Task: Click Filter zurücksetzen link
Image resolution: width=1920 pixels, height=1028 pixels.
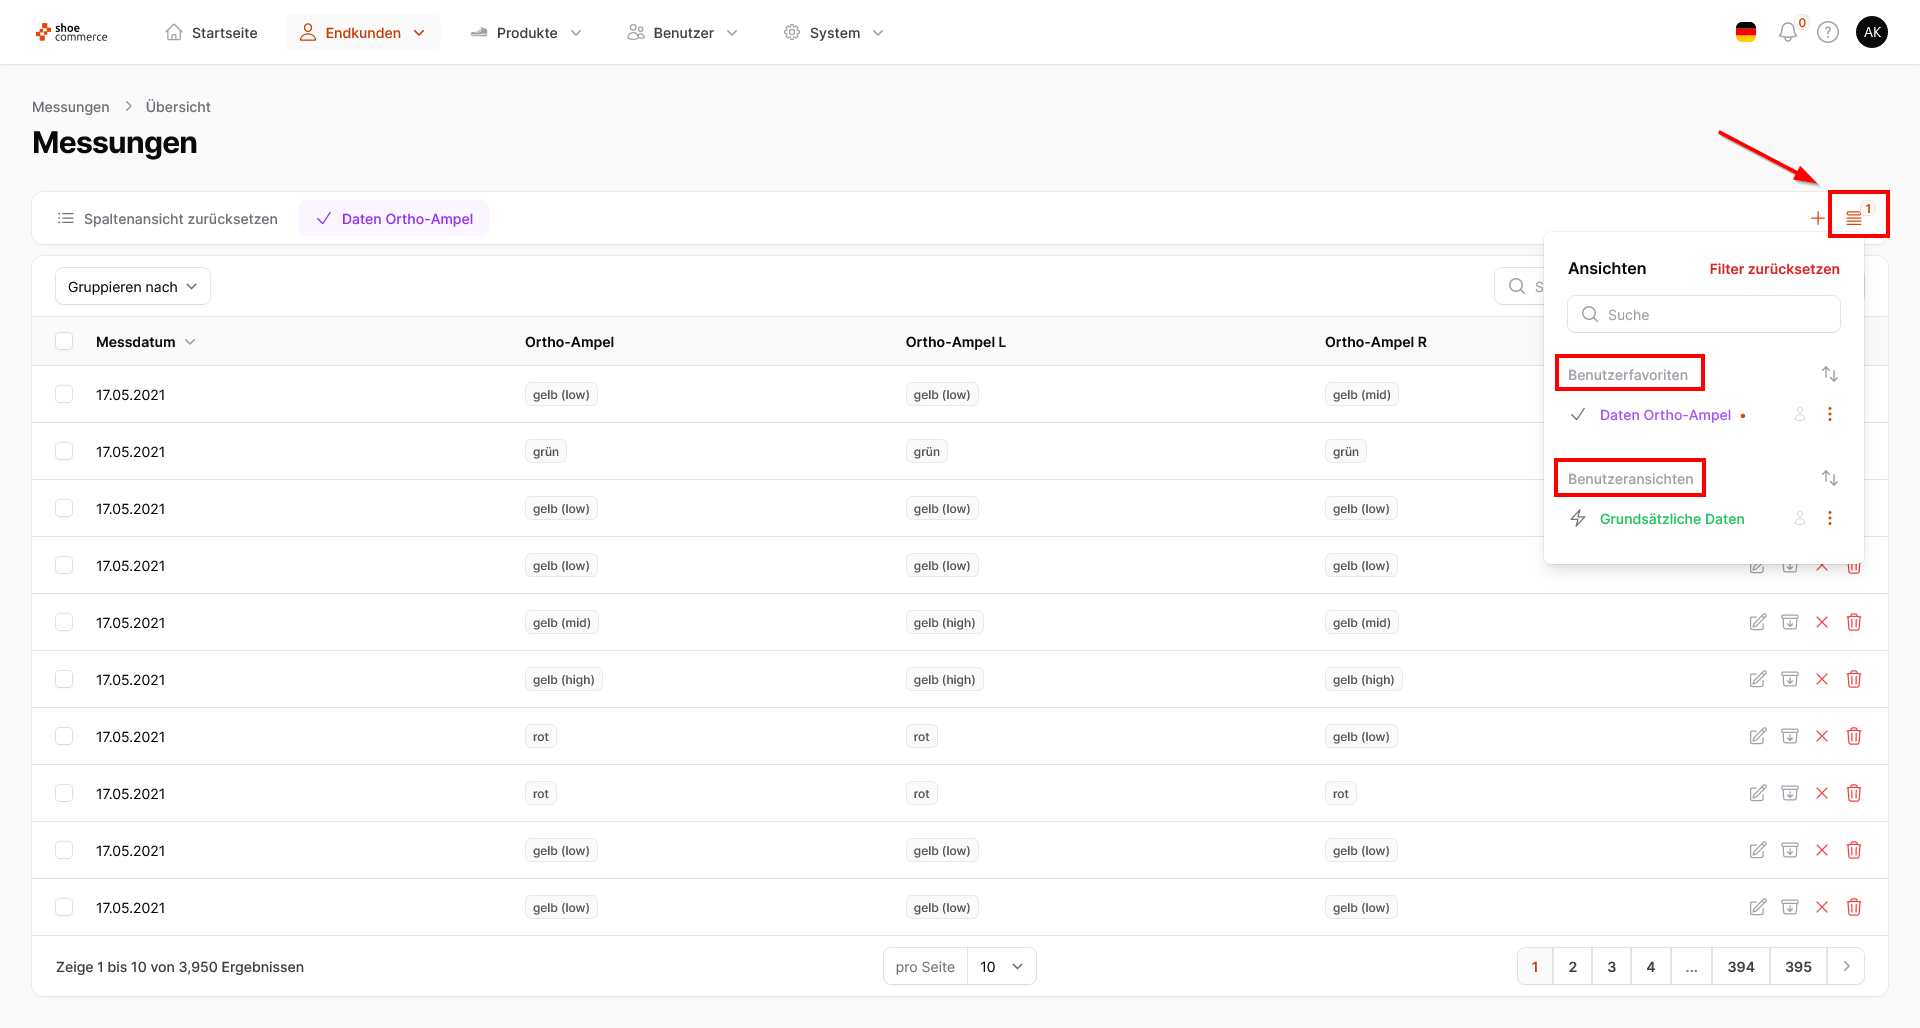Action: click(x=1774, y=269)
